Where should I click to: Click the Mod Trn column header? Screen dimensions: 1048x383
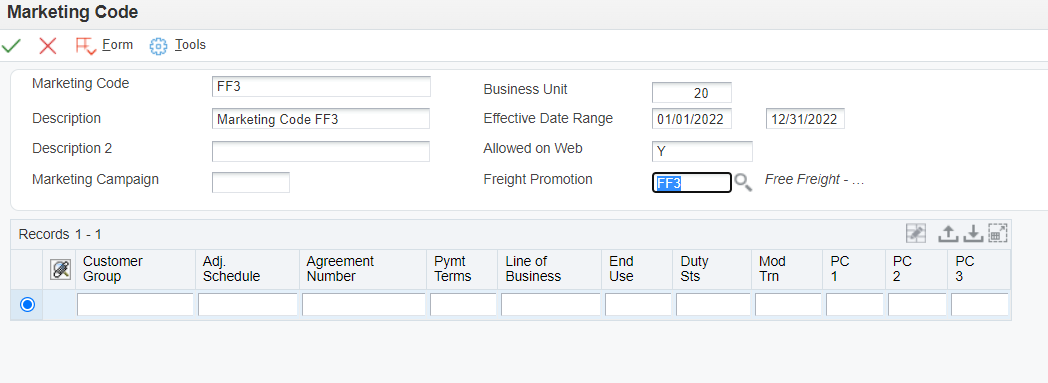click(x=787, y=269)
